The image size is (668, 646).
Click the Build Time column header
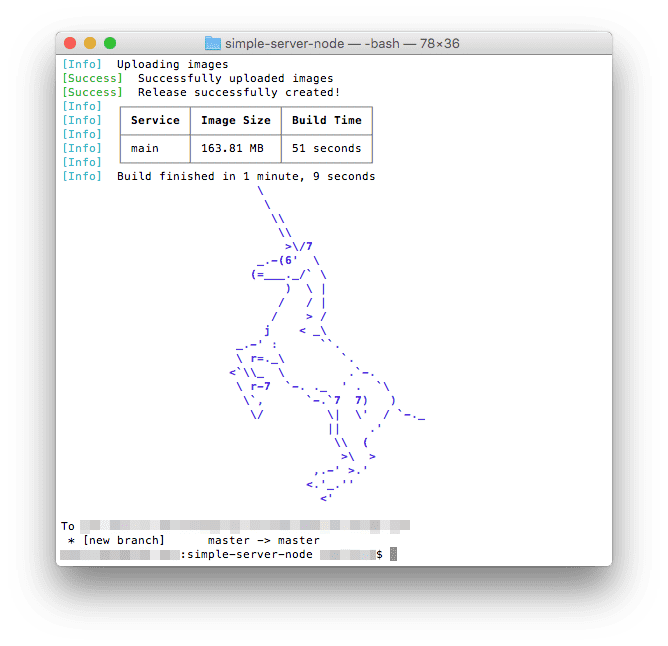(x=326, y=120)
